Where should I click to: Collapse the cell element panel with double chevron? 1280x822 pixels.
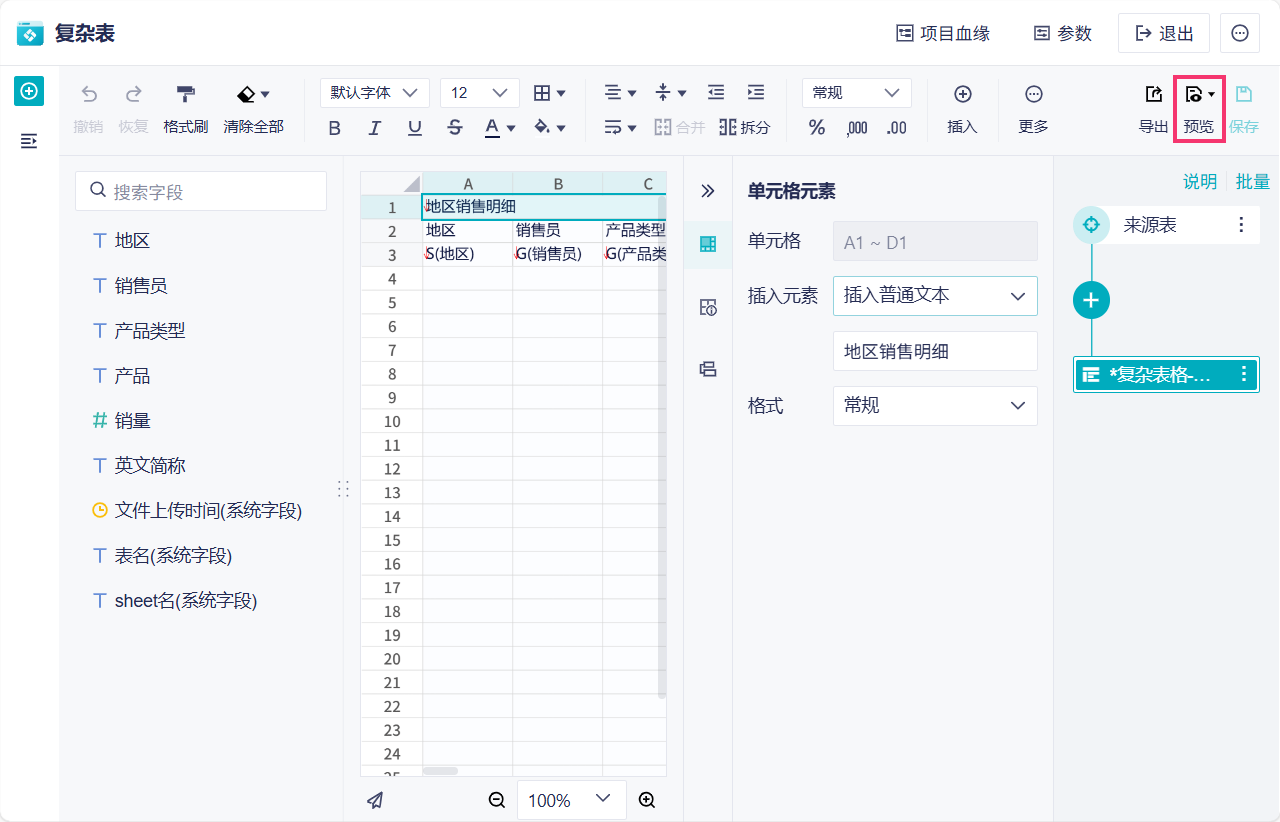[x=708, y=191]
